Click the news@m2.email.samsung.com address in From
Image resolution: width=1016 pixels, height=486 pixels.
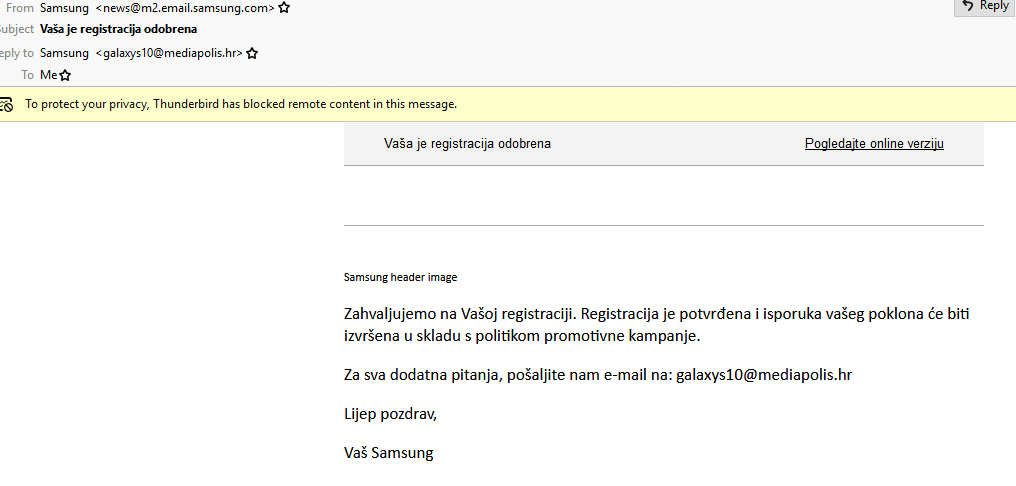pos(185,8)
